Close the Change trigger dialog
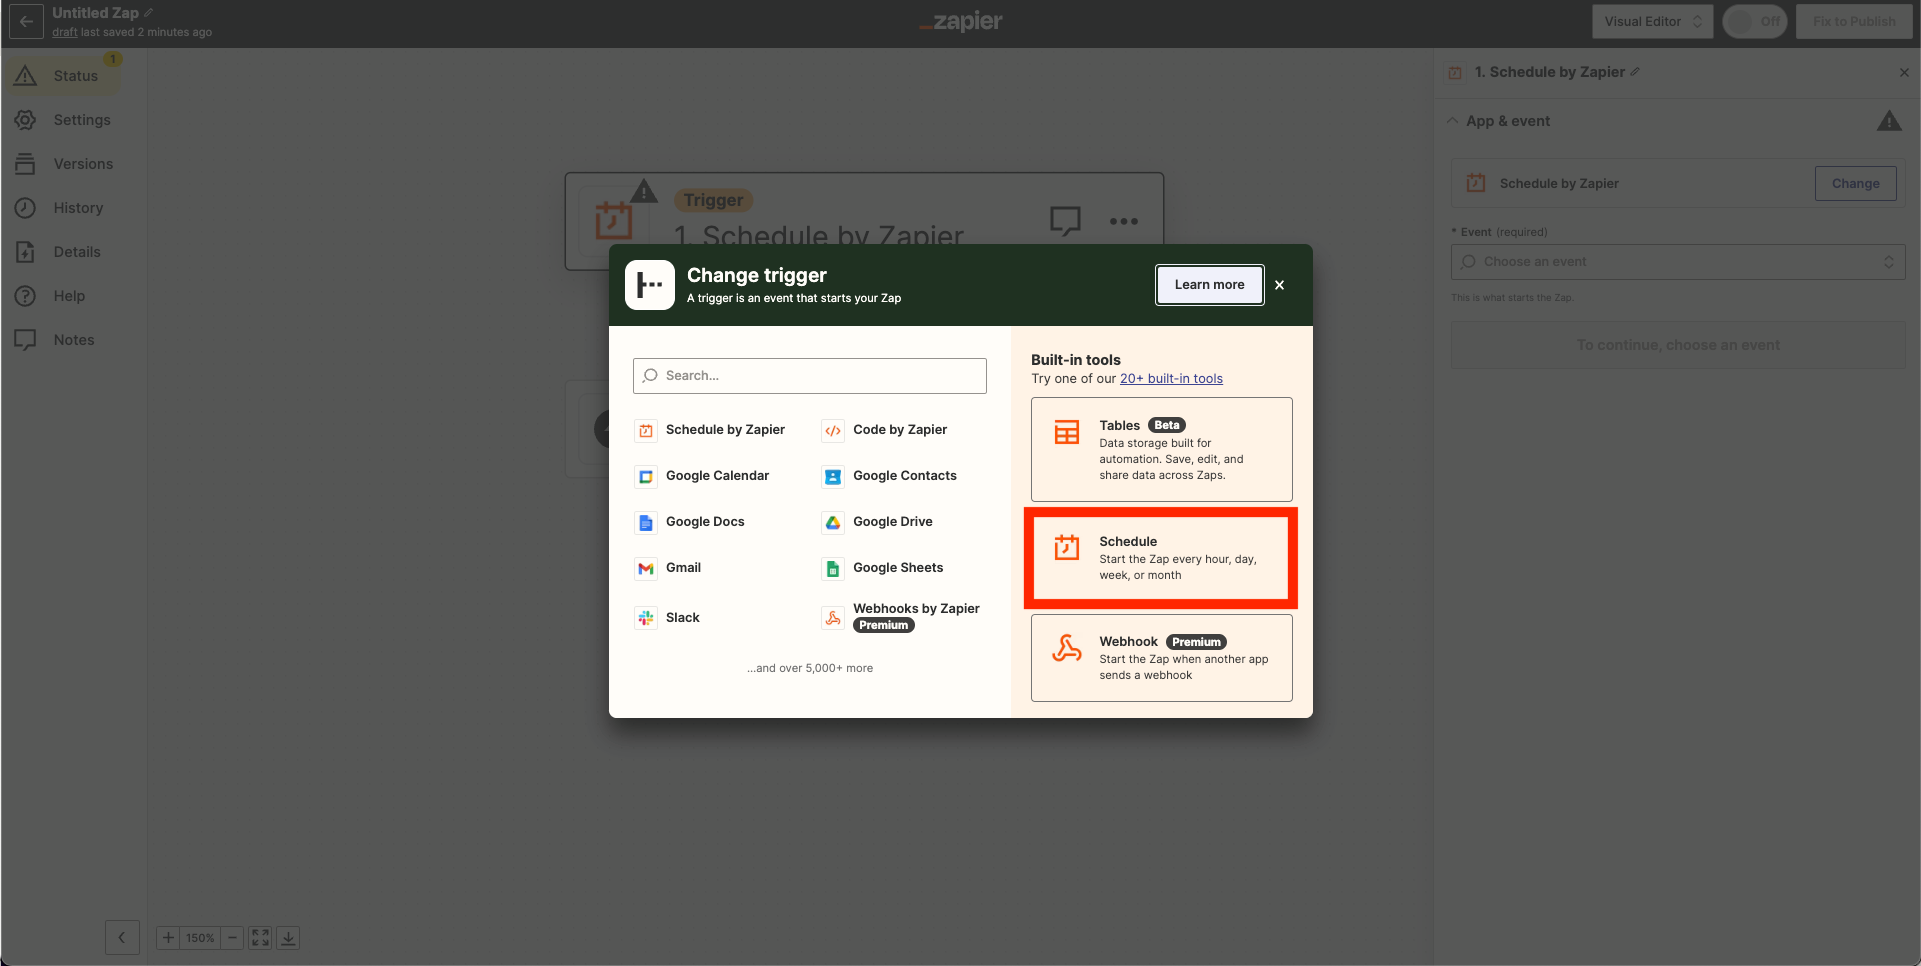 click(x=1279, y=285)
